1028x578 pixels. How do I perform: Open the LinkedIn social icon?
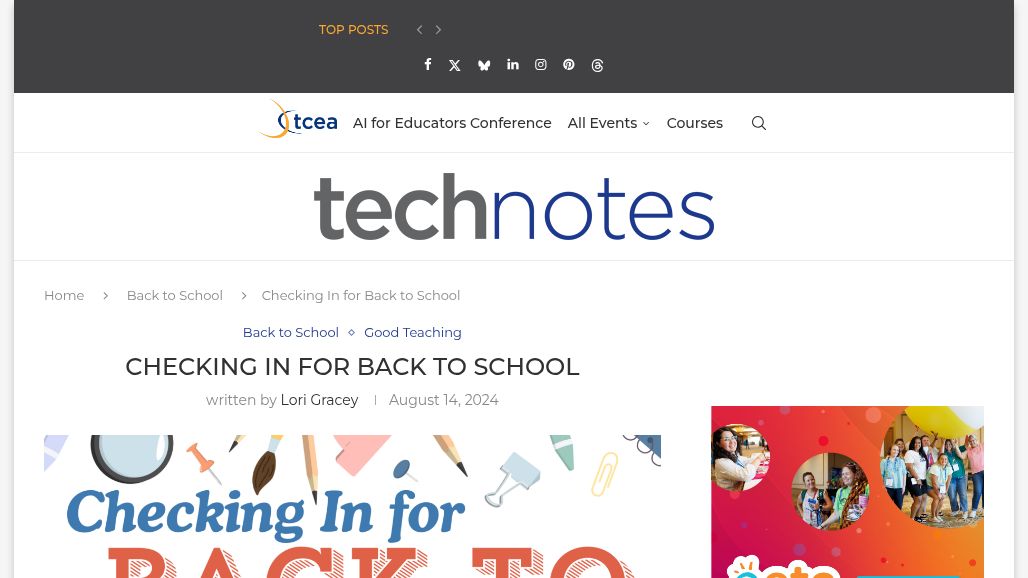pos(513,65)
